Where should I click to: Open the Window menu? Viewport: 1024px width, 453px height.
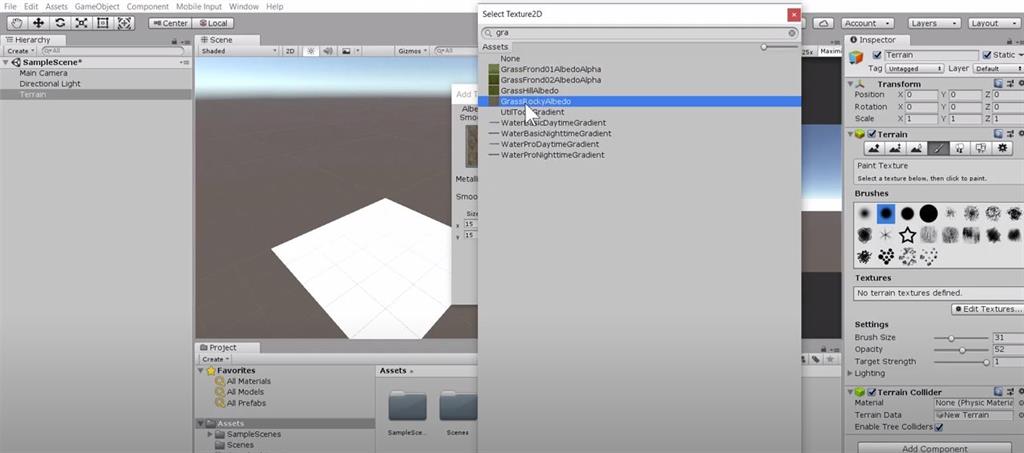(244, 7)
